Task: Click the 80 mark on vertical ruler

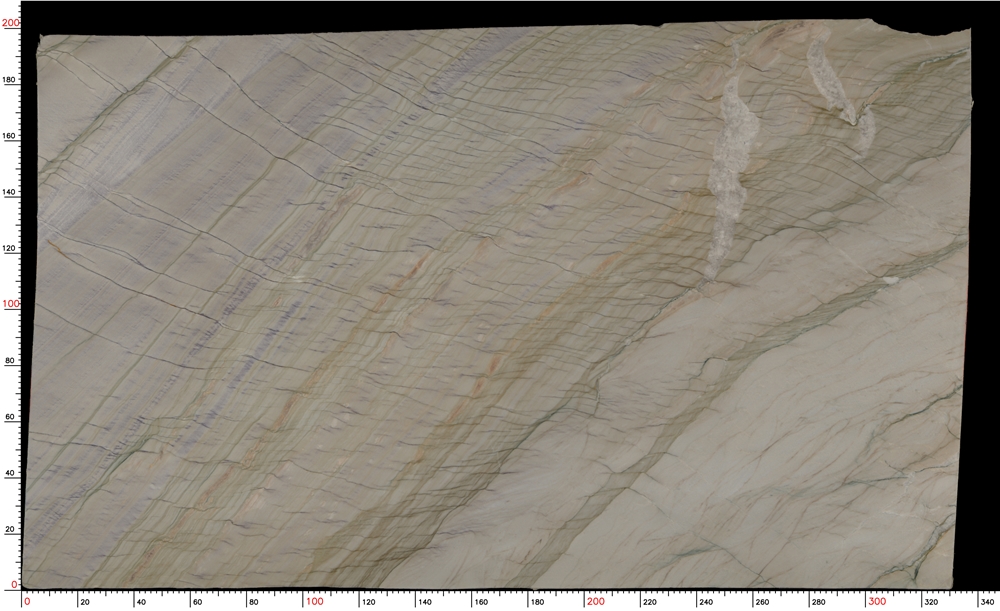Action: (x=10, y=360)
